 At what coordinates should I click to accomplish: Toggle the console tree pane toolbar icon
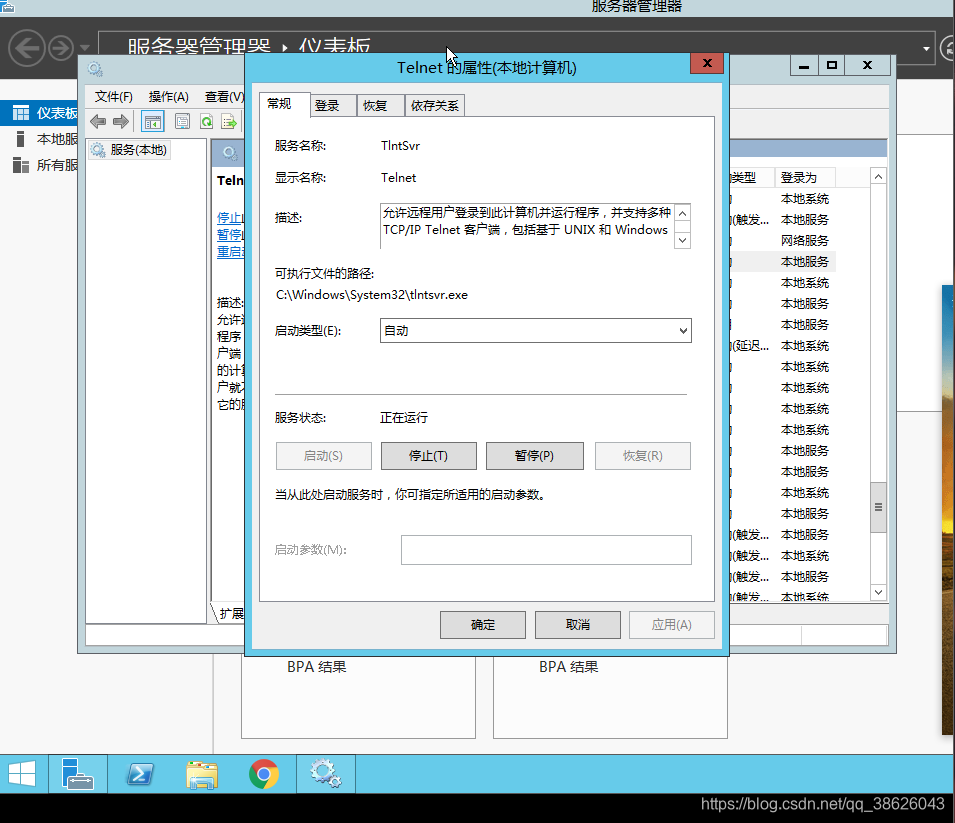pyautogui.click(x=152, y=121)
